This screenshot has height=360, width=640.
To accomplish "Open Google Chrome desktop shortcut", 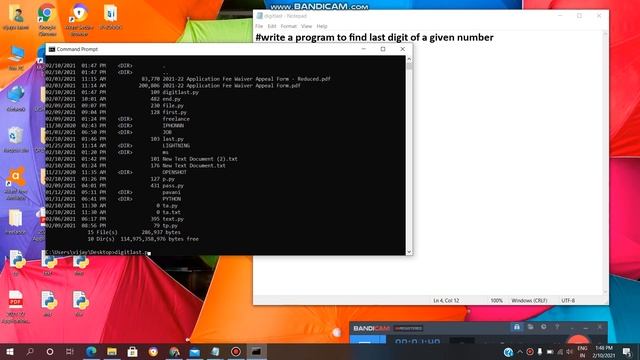I will pyautogui.click(x=47, y=19).
